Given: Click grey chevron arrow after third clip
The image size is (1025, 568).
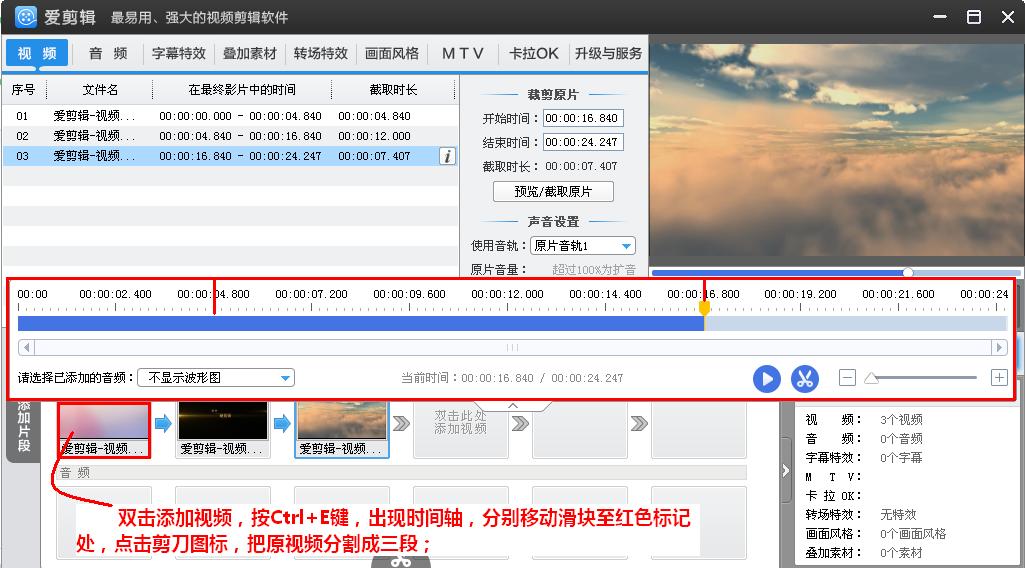Looking at the screenshot, I should coord(401,424).
